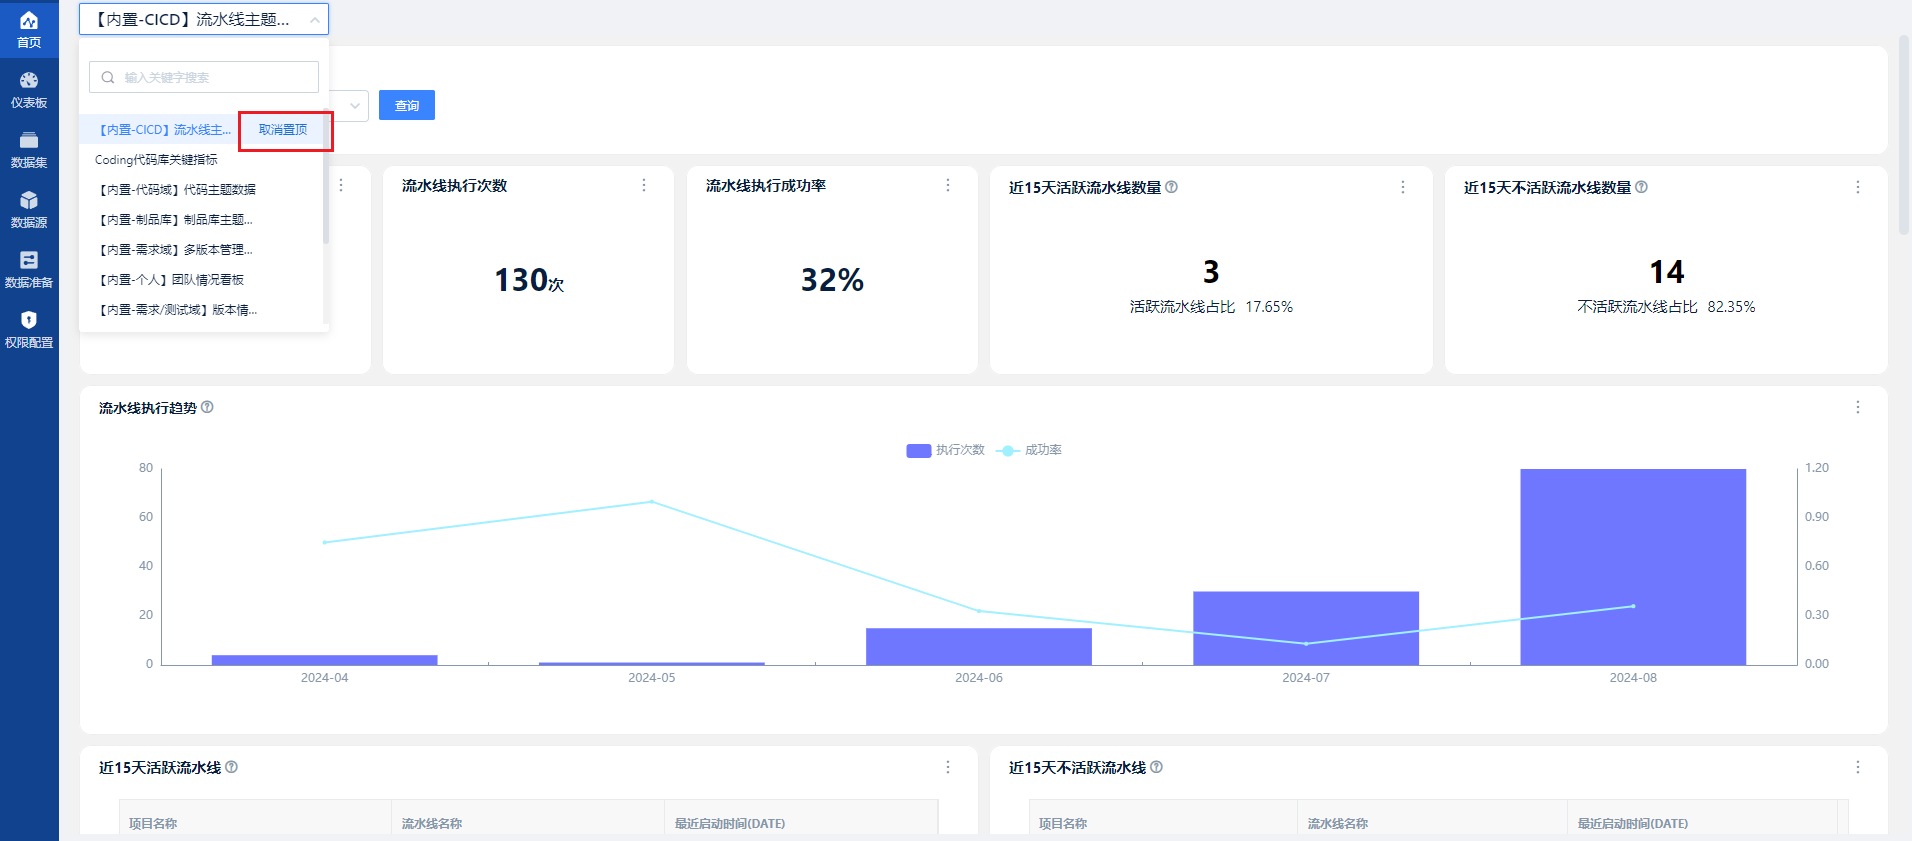Open the 数据准备 data preparation sidebar icon

pos(29,270)
